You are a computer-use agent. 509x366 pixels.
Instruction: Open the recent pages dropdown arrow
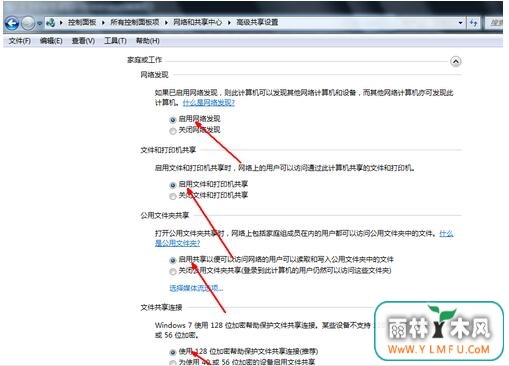pyautogui.click(x=39, y=23)
